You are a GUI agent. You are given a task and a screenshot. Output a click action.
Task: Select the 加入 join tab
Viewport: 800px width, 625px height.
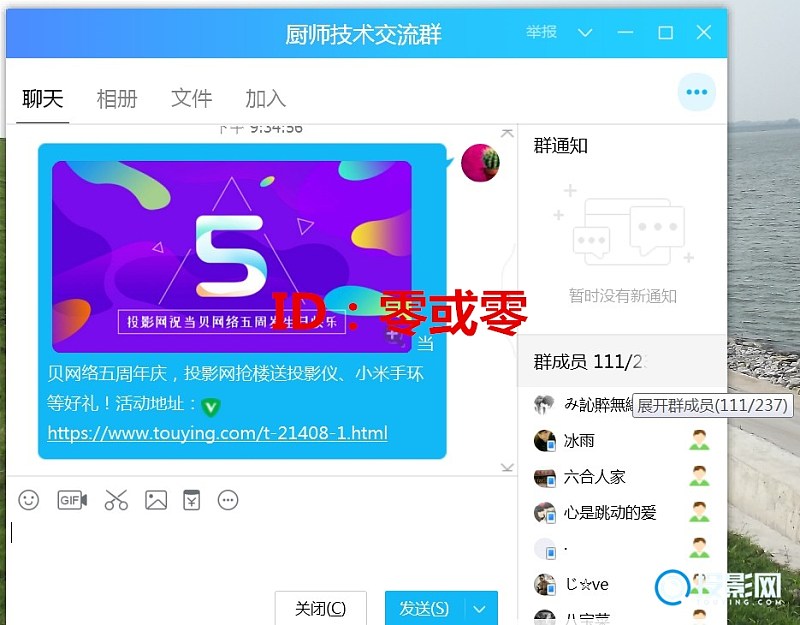point(265,98)
